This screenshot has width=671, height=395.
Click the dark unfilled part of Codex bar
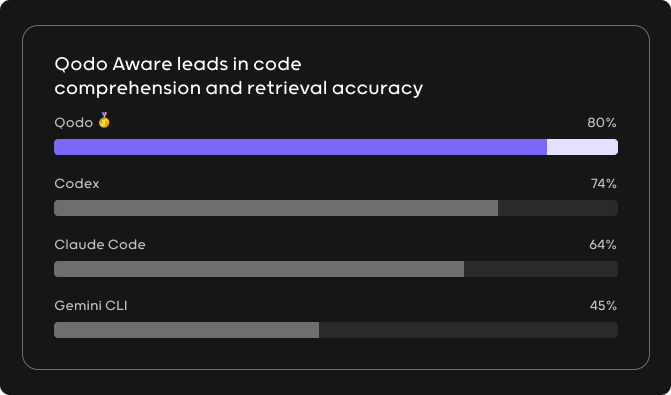click(558, 208)
